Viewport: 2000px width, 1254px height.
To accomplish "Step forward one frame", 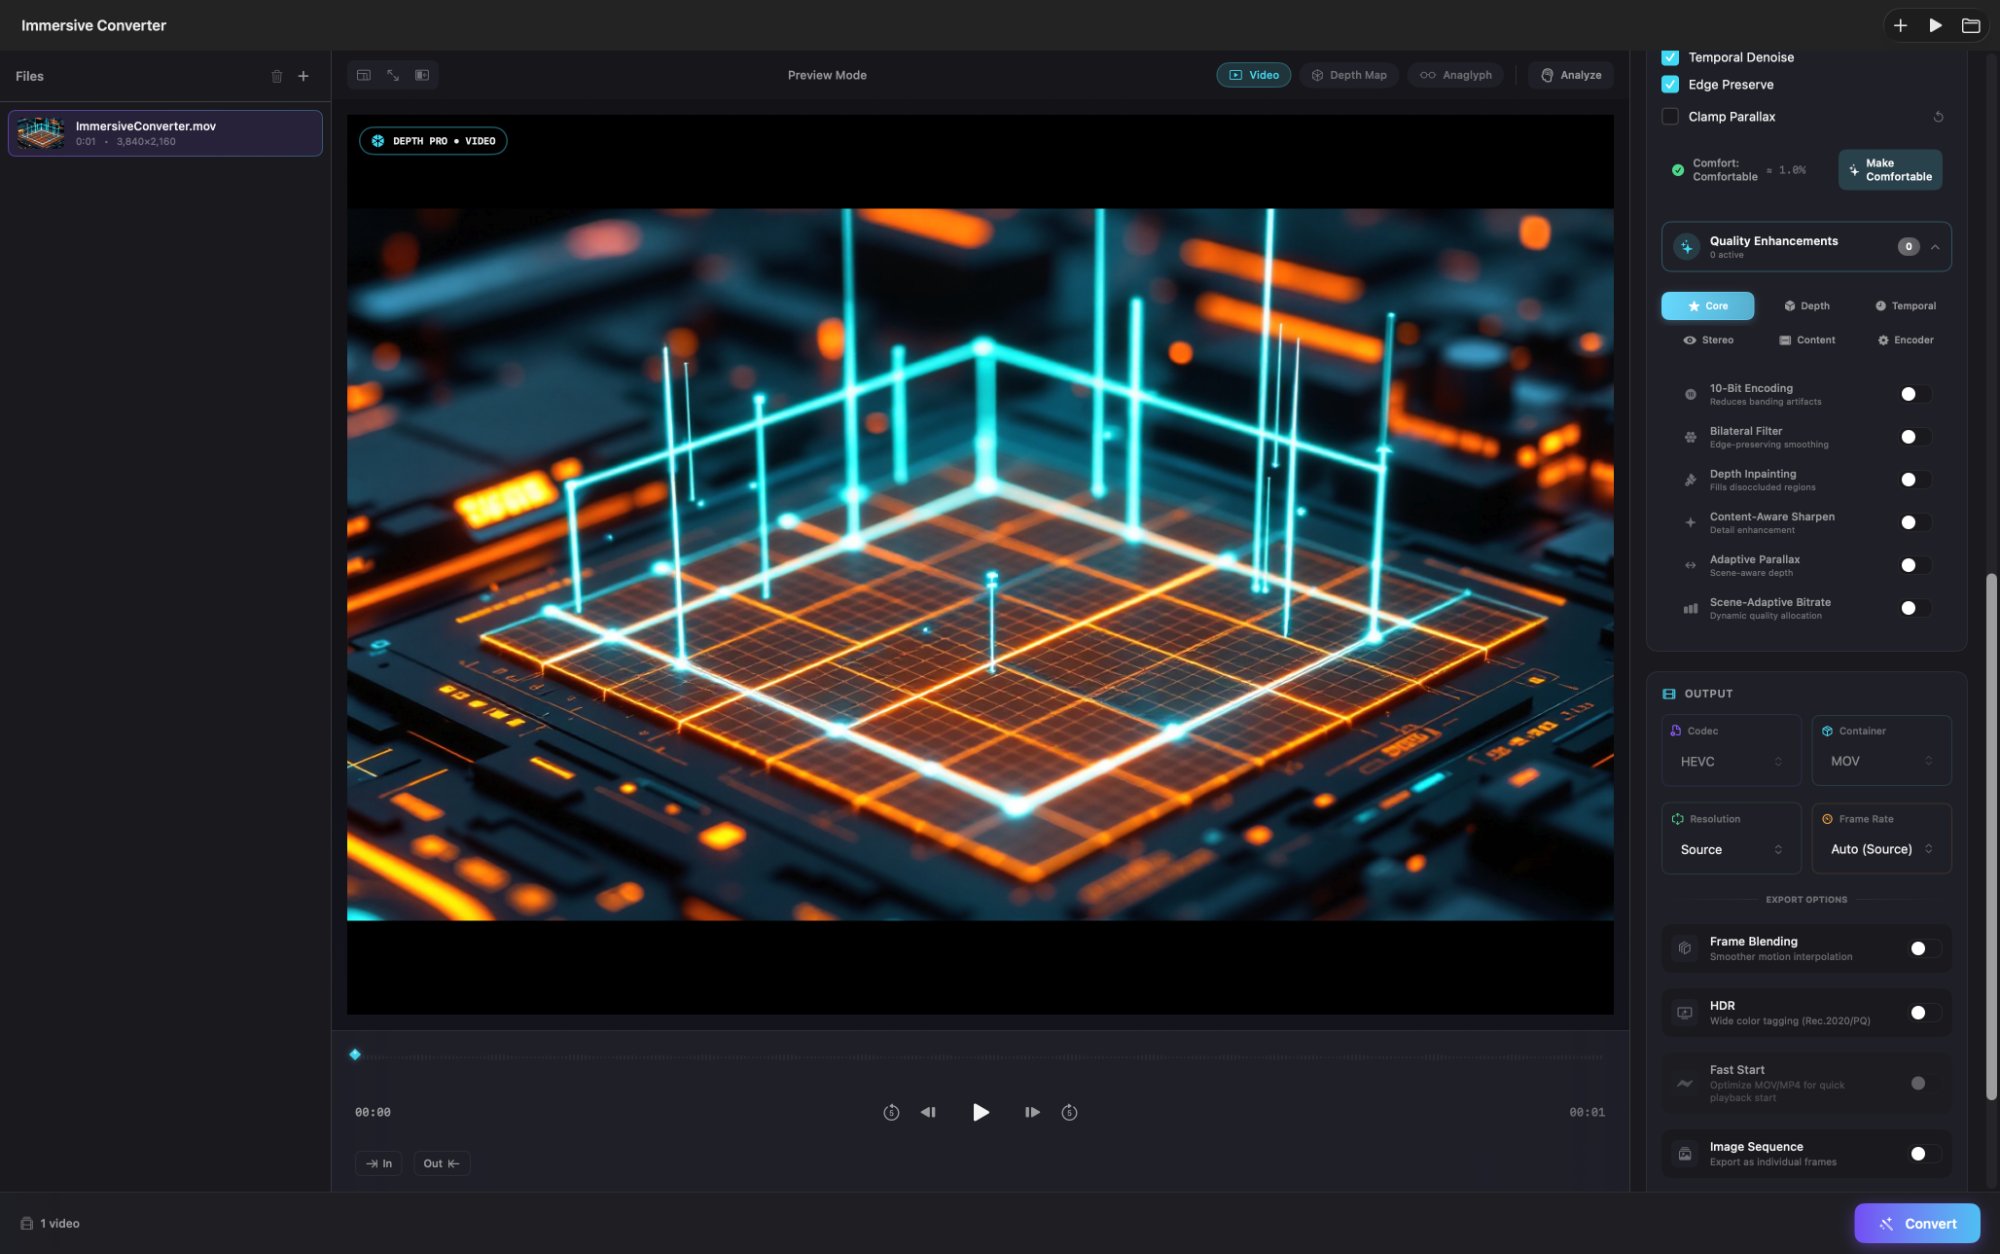I will [1032, 1112].
